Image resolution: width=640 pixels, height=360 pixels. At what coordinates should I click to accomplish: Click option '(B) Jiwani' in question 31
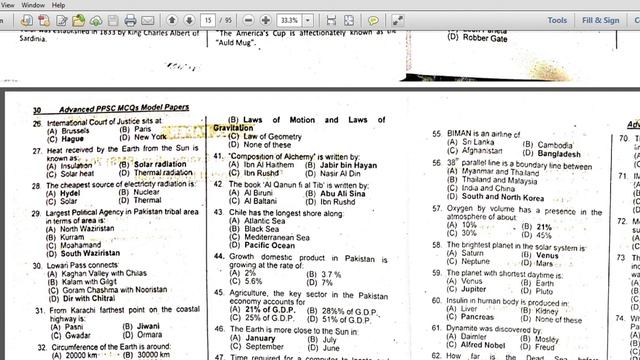pyautogui.click(x=141, y=326)
